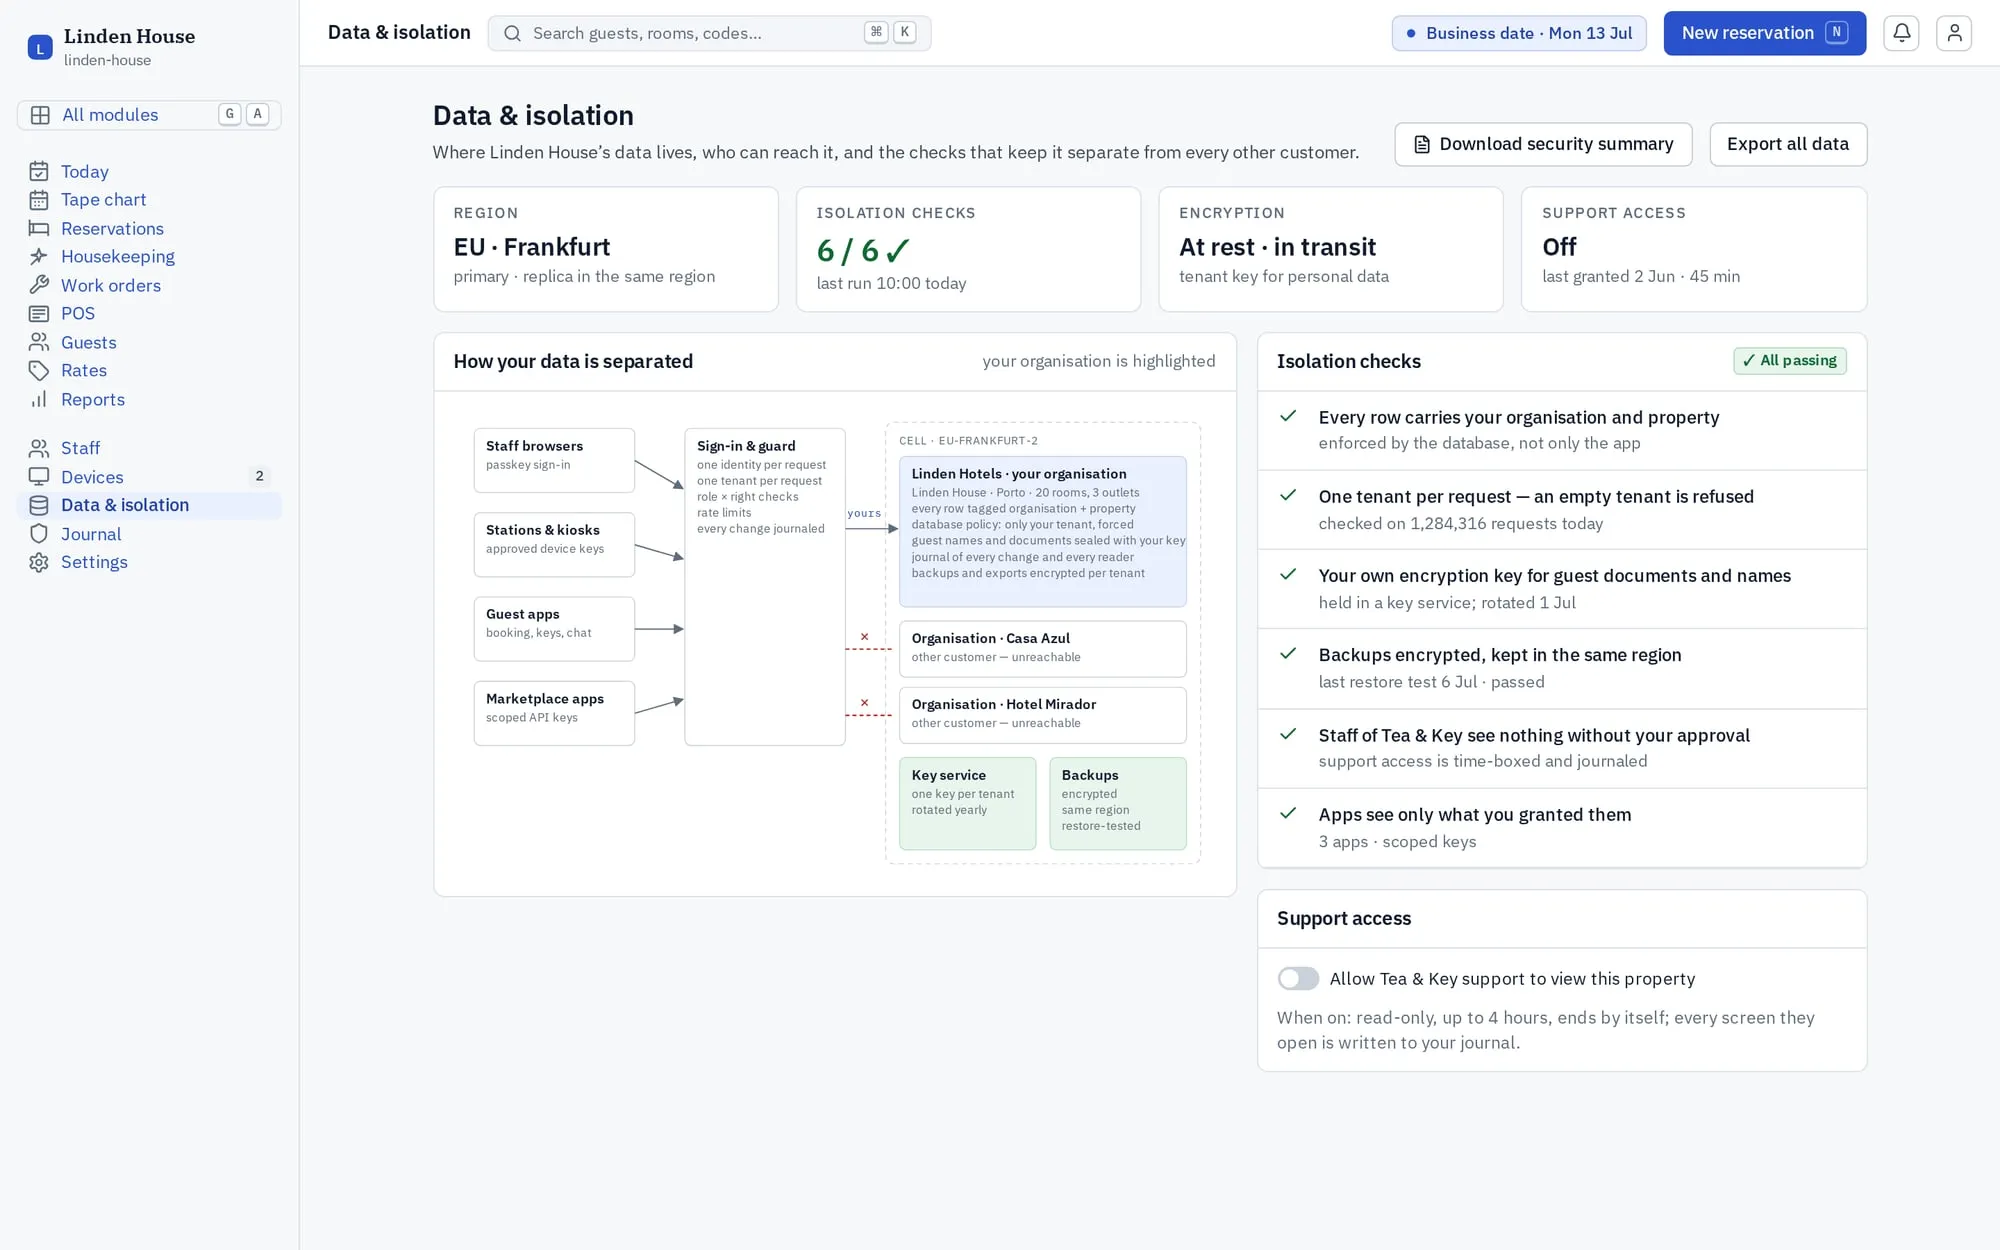Image resolution: width=2000 pixels, height=1250 pixels.
Task: Click 'At rest · in transit' encryption value
Action: (1277, 247)
